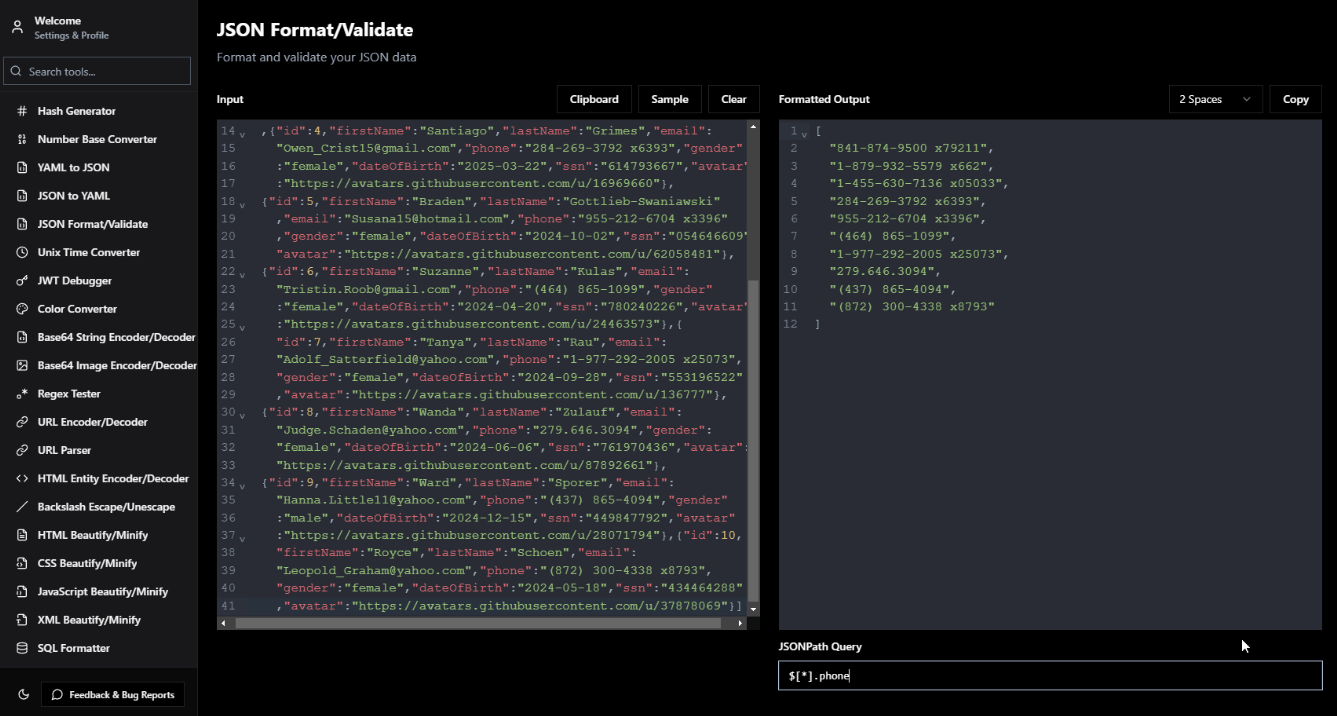1337x716 pixels.
Task: Click the Hash Generator icon in sidebar
Action: click(22, 111)
